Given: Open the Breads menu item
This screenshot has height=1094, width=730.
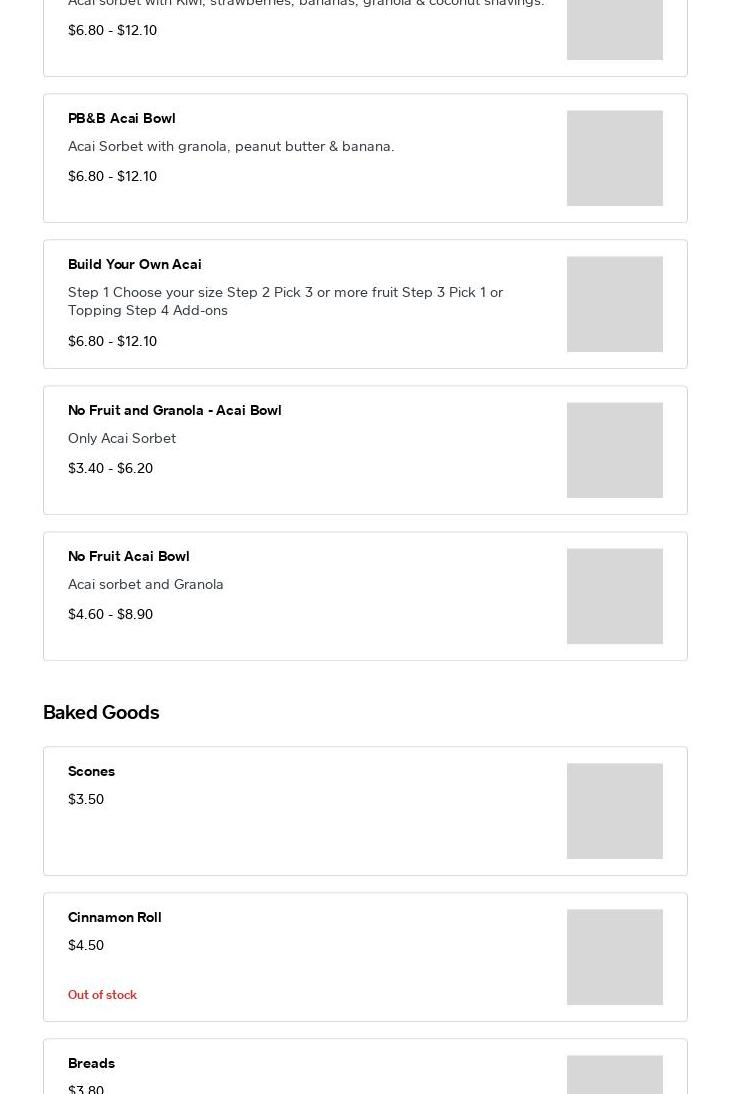Looking at the screenshot, I should pyautogui.click(x=92, y=1063).
